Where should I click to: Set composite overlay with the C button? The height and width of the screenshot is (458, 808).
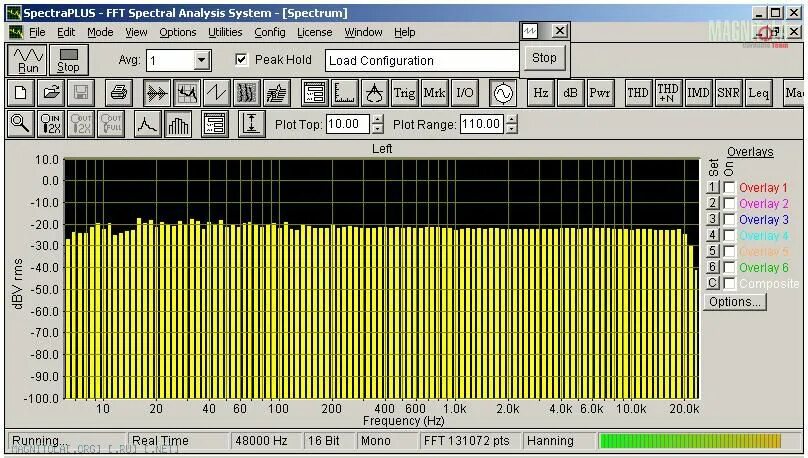[713, 283]
